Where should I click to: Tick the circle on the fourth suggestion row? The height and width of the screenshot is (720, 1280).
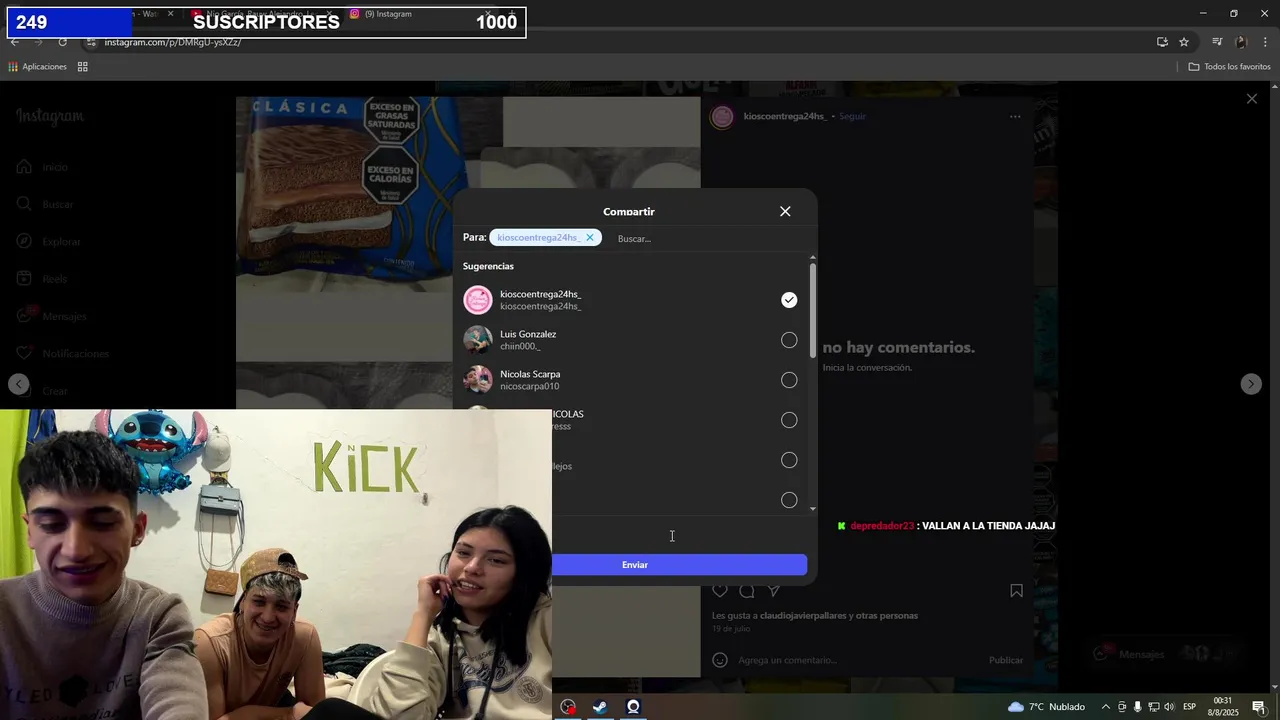(x=789, y=420)
